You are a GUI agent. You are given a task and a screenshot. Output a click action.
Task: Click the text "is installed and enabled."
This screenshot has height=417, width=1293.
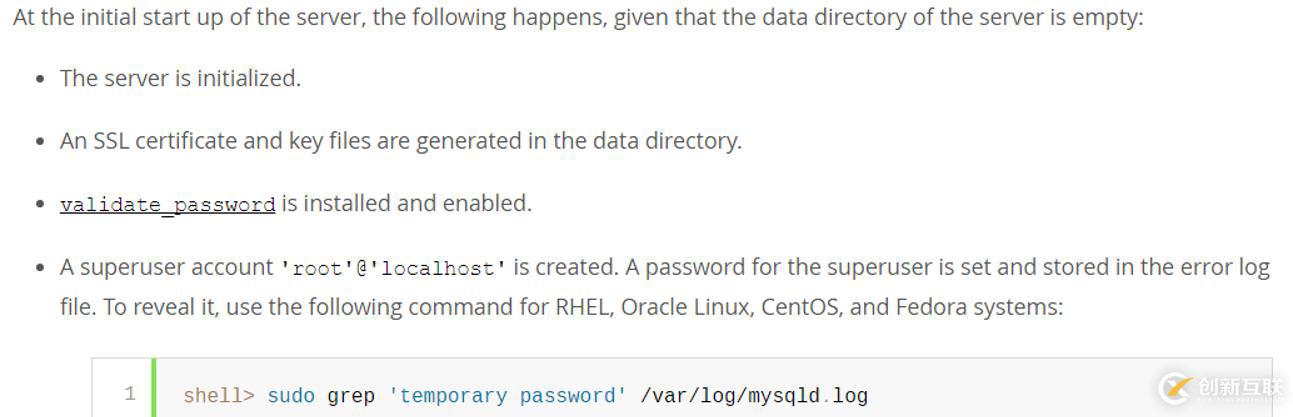(406, 204)
